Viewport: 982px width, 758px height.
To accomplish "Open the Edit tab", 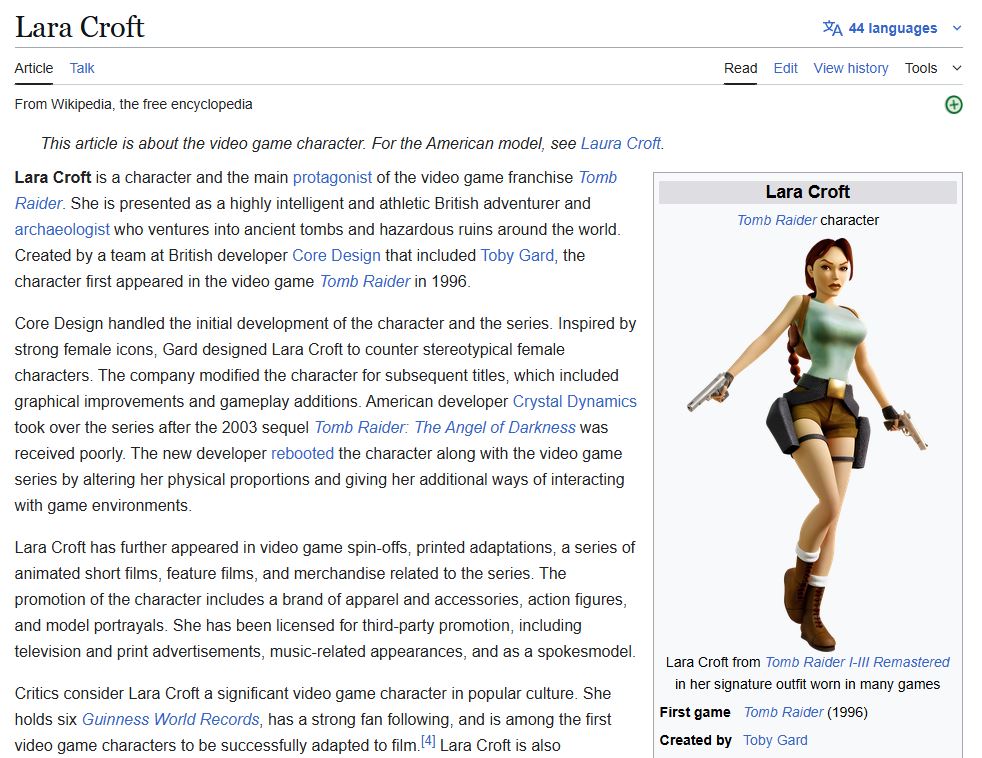I will coord(785,68).
